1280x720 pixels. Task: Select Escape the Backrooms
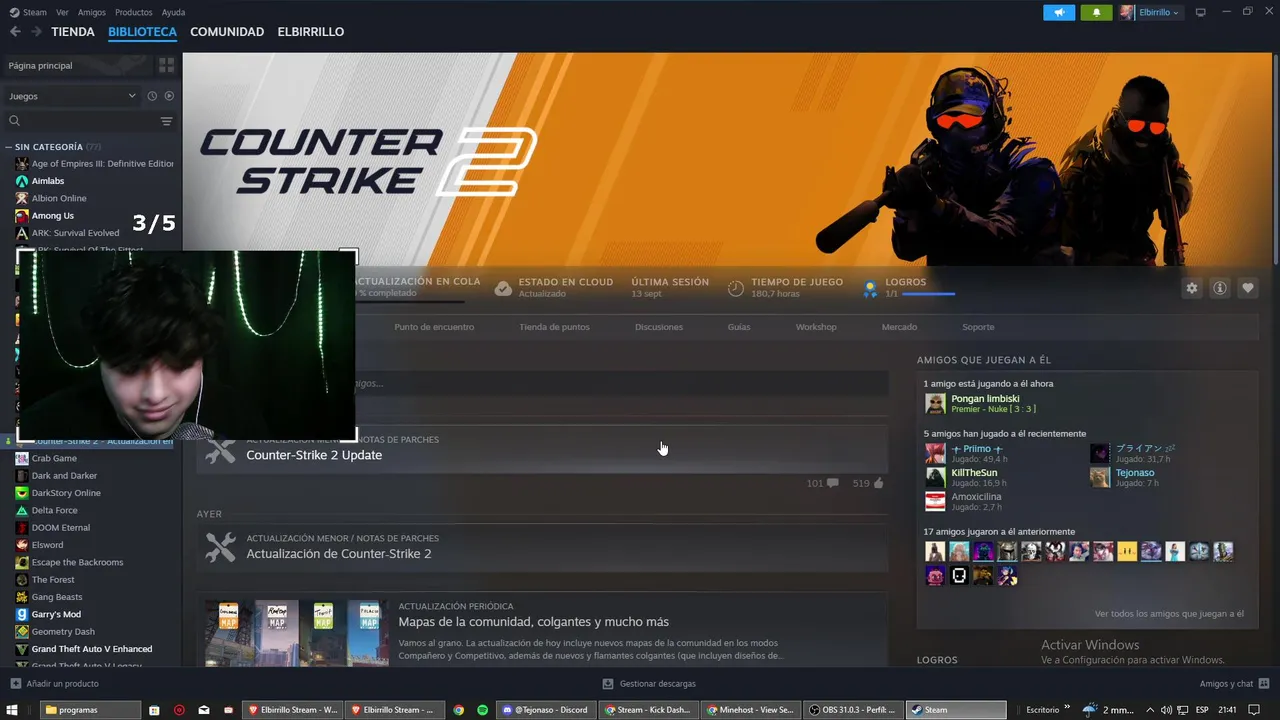click(x=77, y=562)
